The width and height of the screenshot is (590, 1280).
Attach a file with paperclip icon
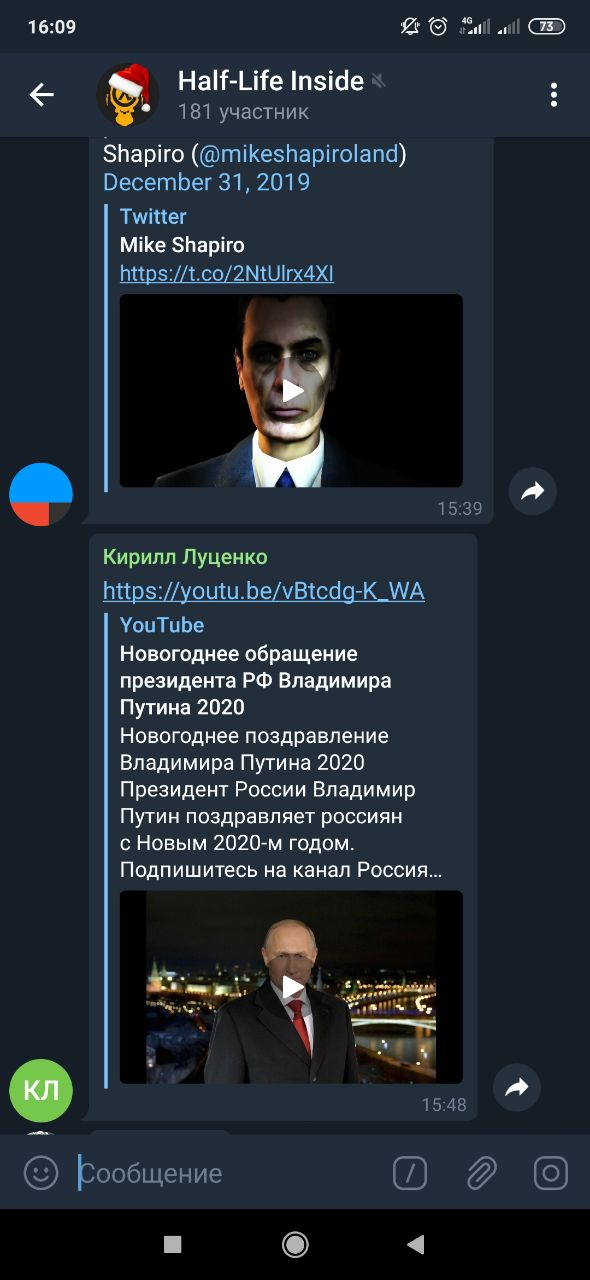coord(481,1173)
